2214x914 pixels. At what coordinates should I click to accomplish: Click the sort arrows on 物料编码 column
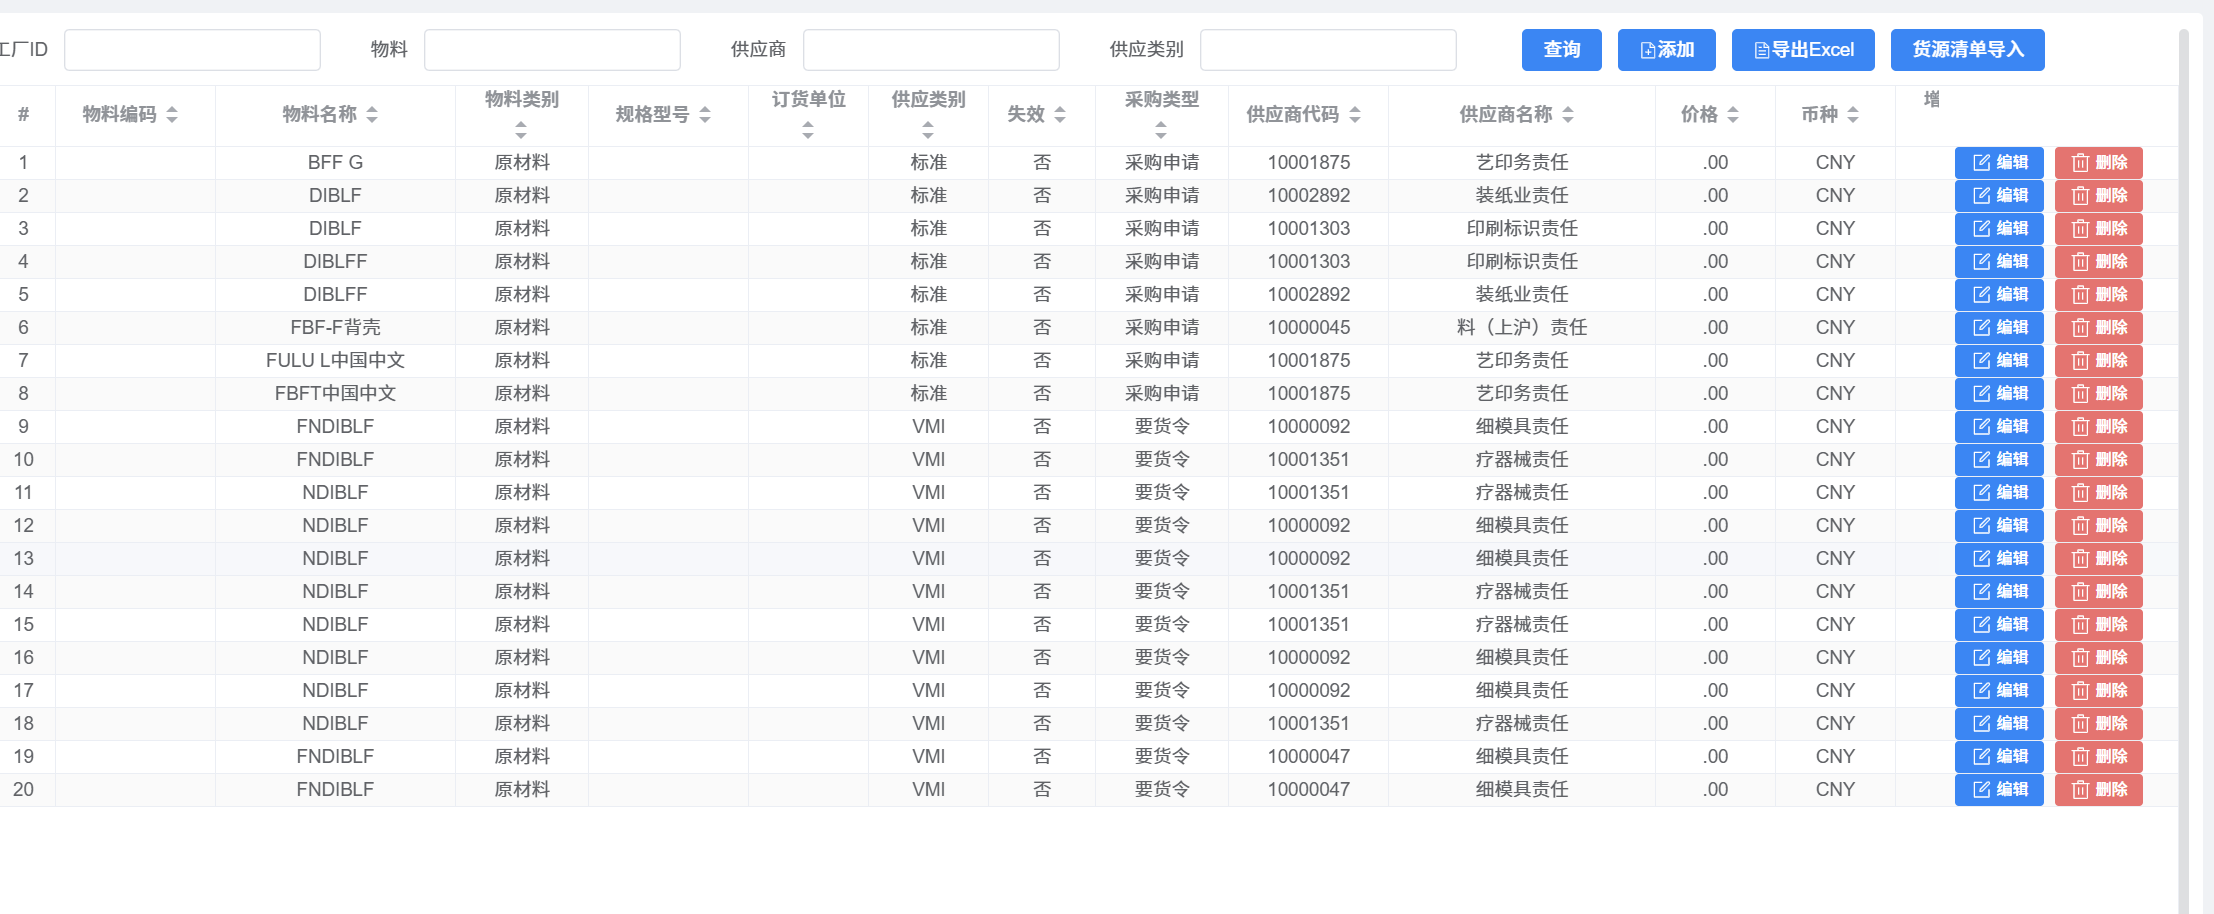tap(172, 115)
